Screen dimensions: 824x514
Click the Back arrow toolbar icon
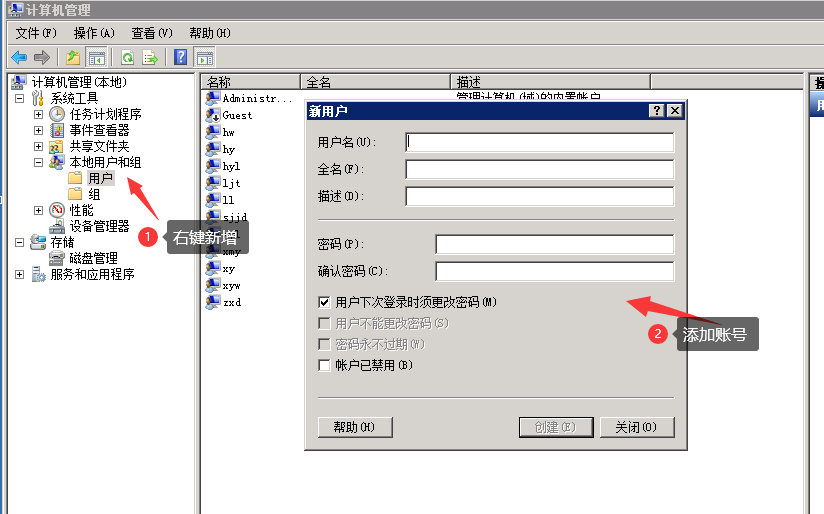click(19, 57)
